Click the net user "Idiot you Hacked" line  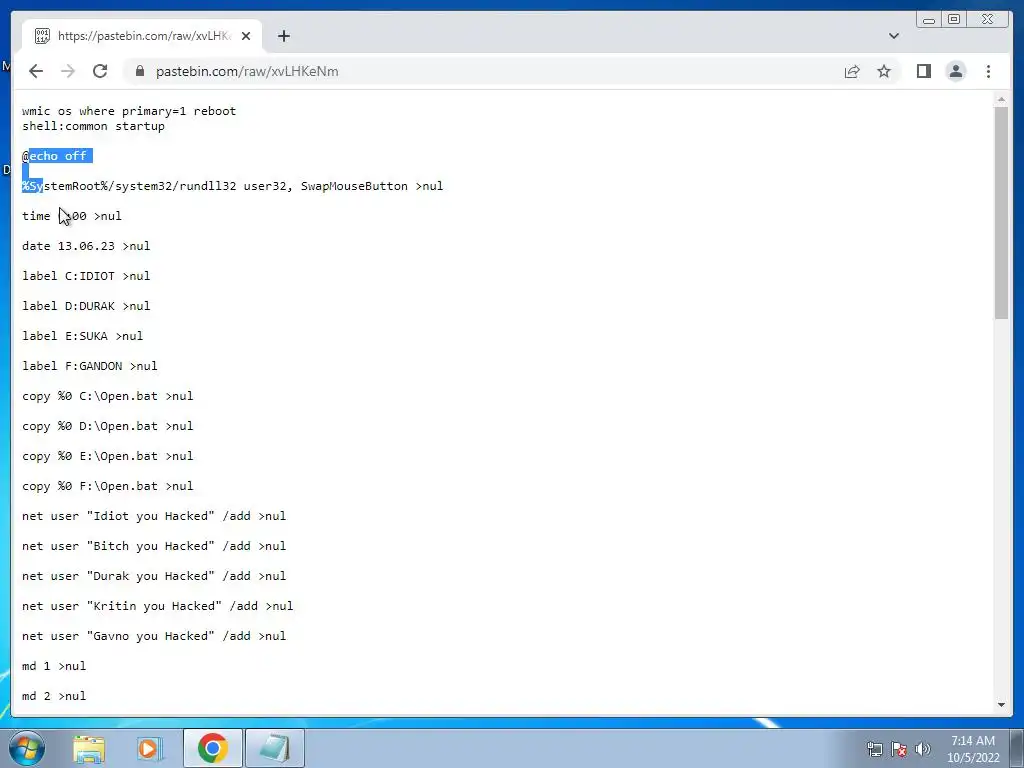(x=154, y=517)
